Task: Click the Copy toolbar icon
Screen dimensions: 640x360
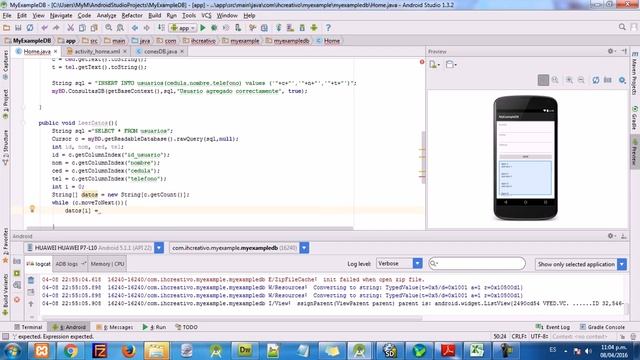Action: coord(82,28)
